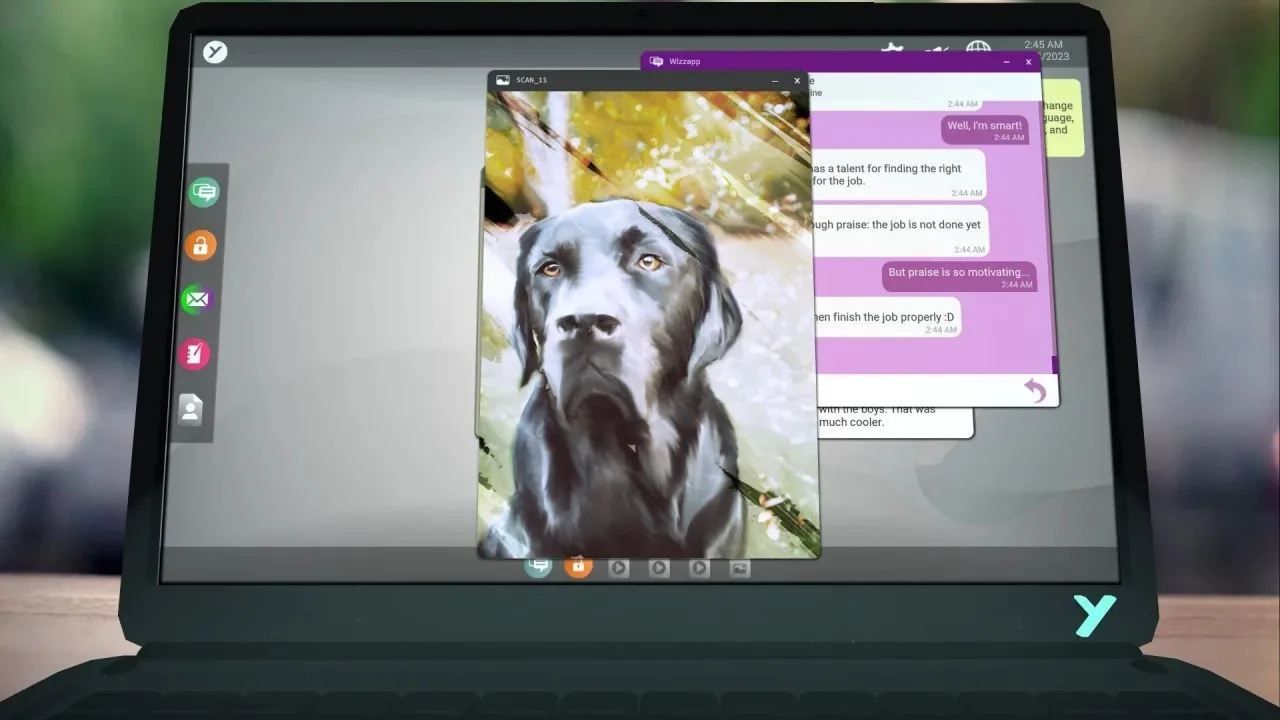
Task: Click the 2:45 AM clock in the top bar
Action: [x=1043, y=45]
